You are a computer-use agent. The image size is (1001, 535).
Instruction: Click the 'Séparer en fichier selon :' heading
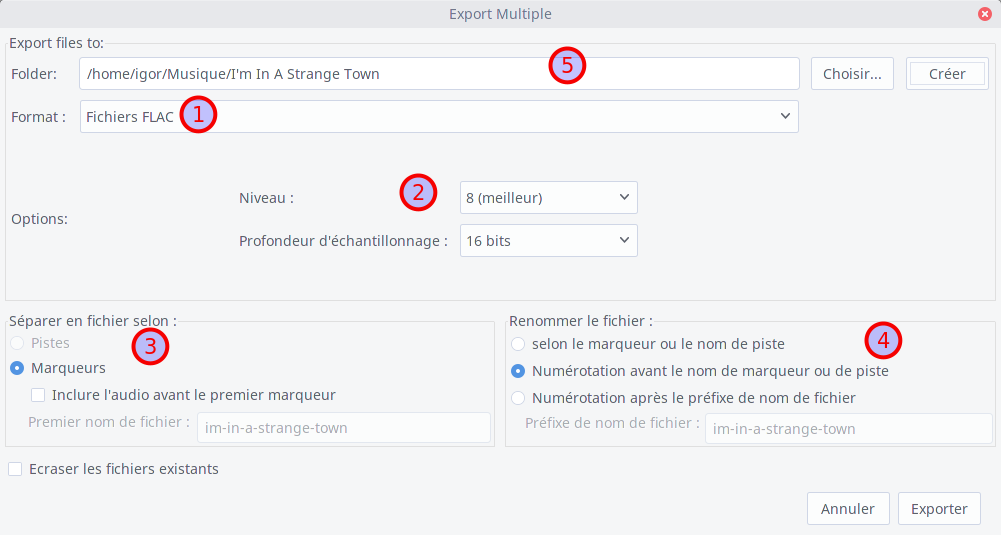(93, 321)
